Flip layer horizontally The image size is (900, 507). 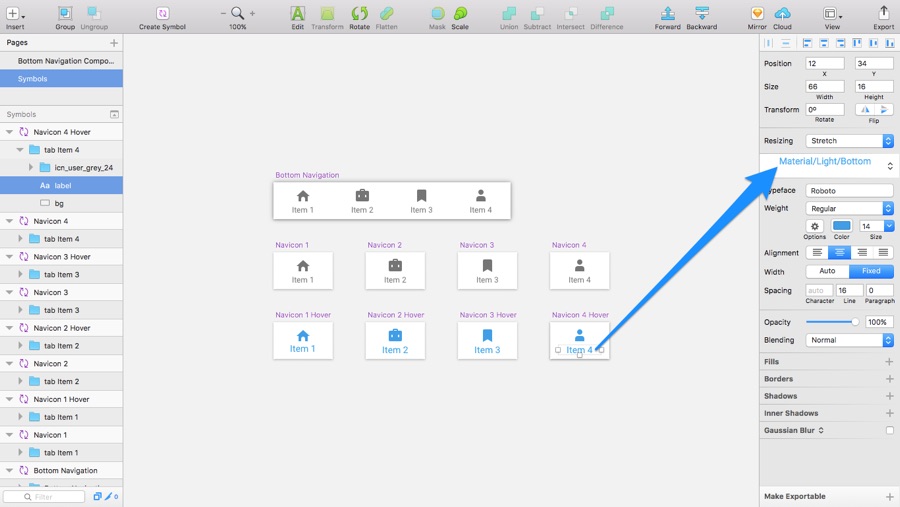(865, 110)
